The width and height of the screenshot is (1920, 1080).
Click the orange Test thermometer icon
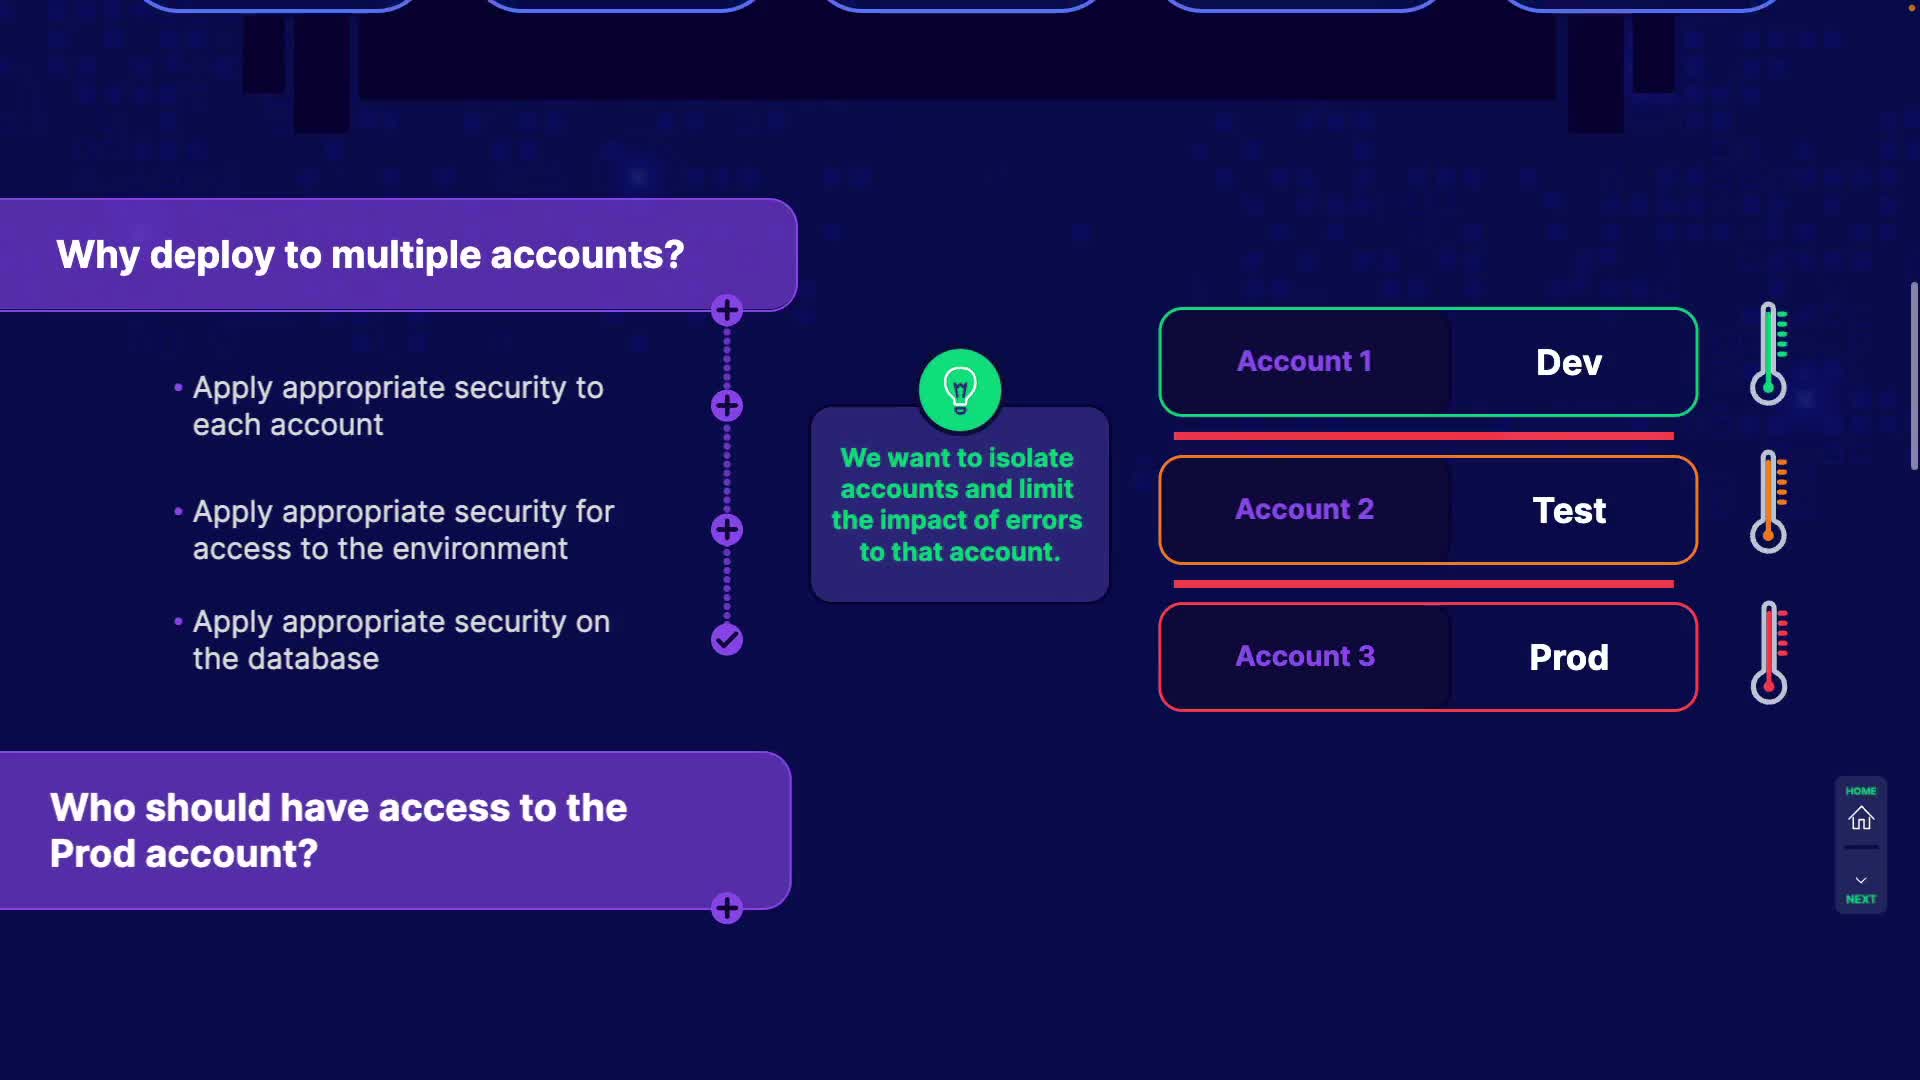pyautogui.click(x=1769, y=501)
